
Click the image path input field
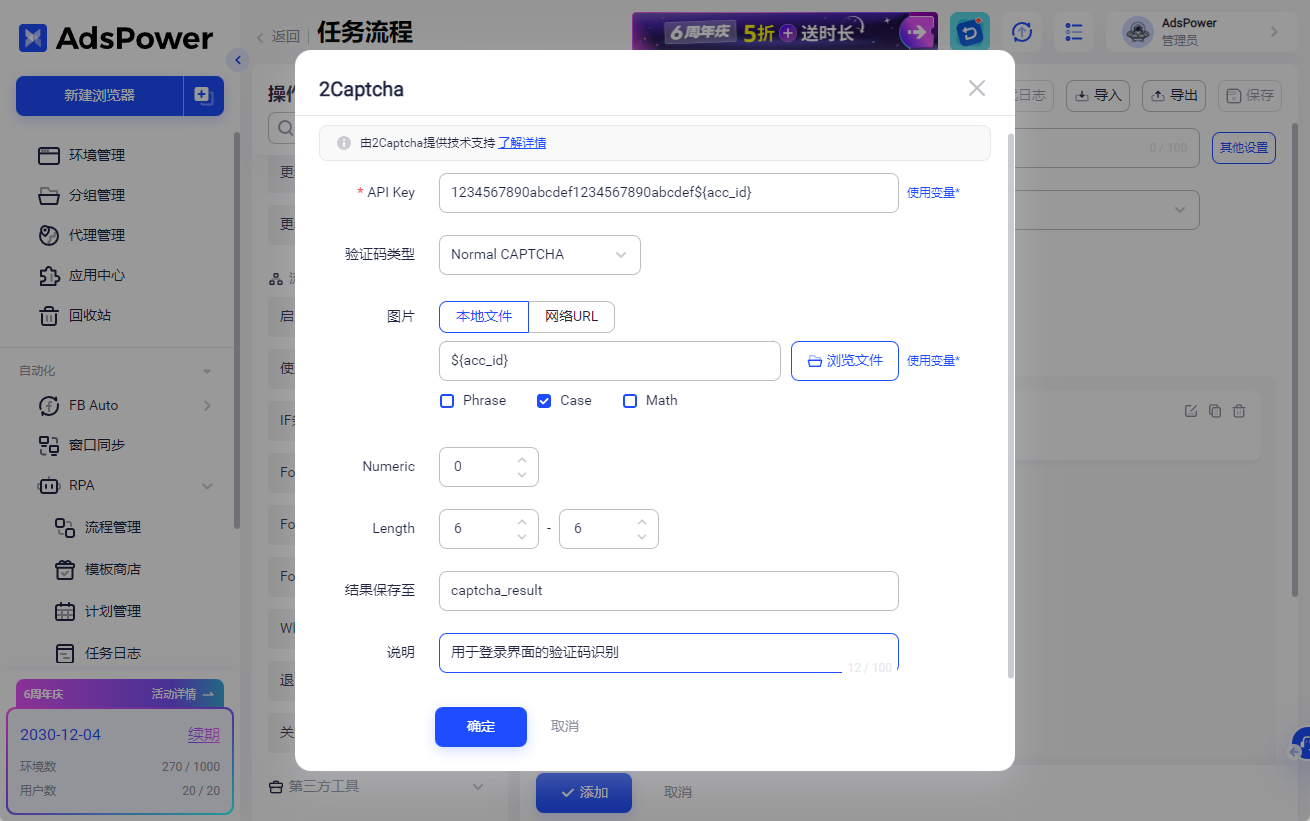pyautogui.click(x=609, y=361)
